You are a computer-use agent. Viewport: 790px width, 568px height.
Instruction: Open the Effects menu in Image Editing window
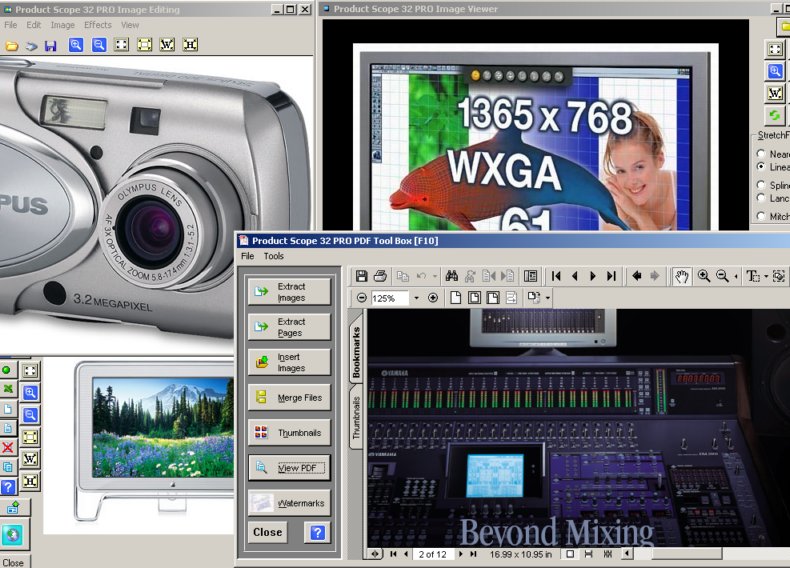pyautogui.click(x=98, y=25)
